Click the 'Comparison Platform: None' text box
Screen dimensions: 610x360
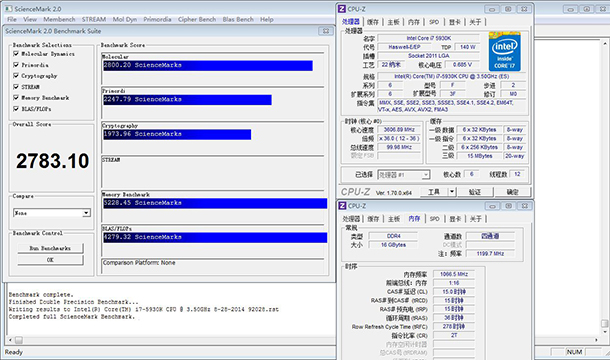[213, 266]
